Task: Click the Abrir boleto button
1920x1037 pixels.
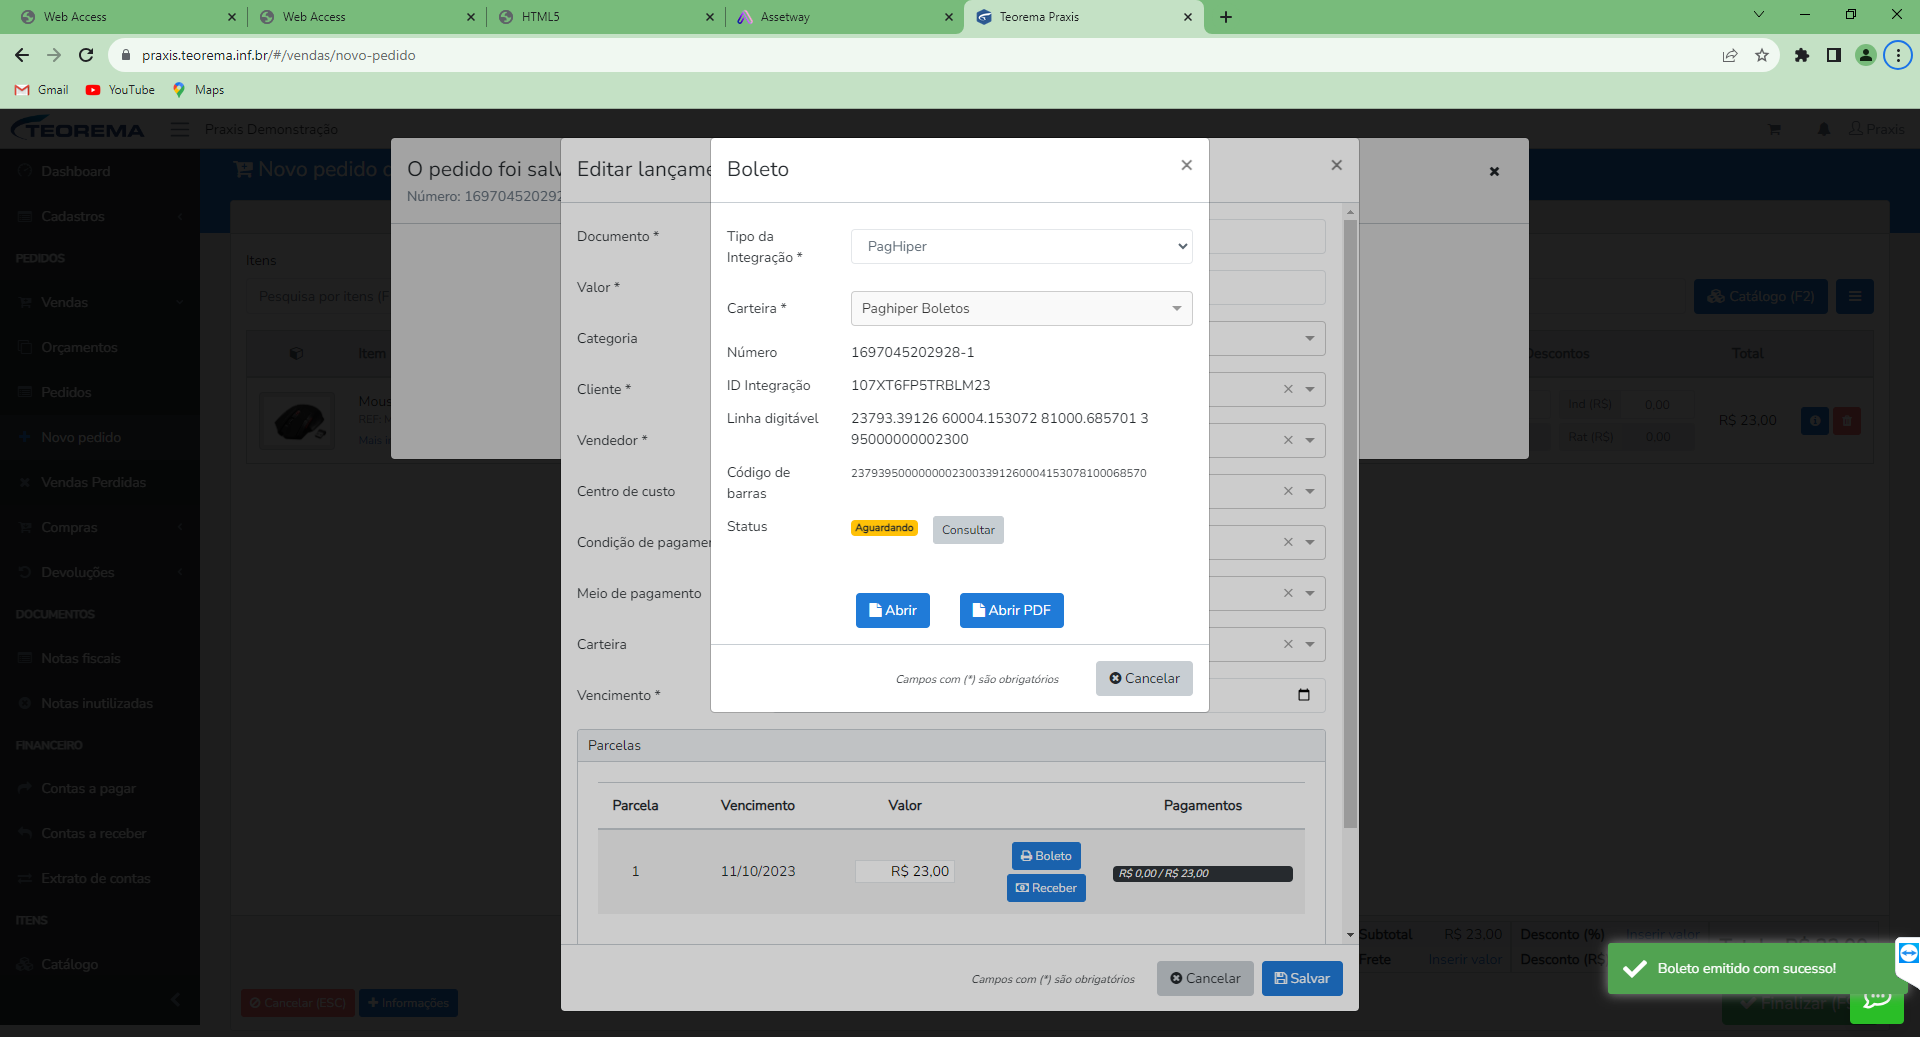Action: (893, 610)
